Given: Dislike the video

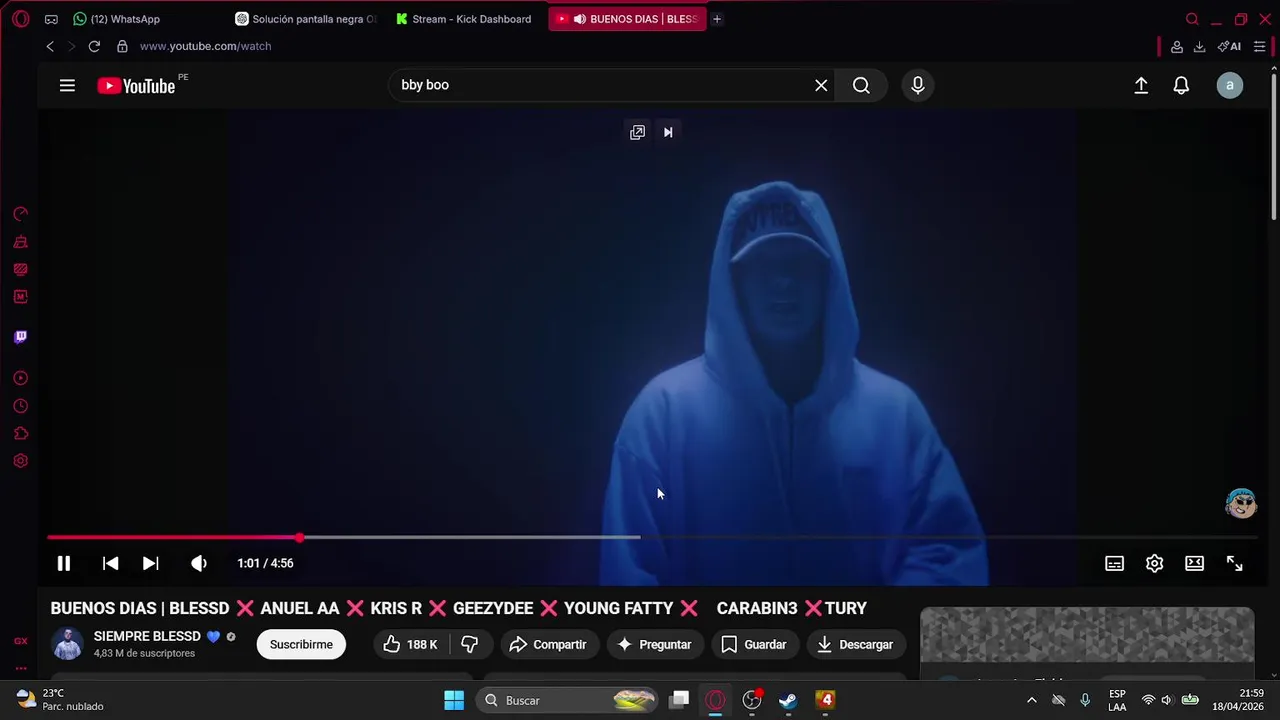Looking at the screenshot, I should point(469,644).
